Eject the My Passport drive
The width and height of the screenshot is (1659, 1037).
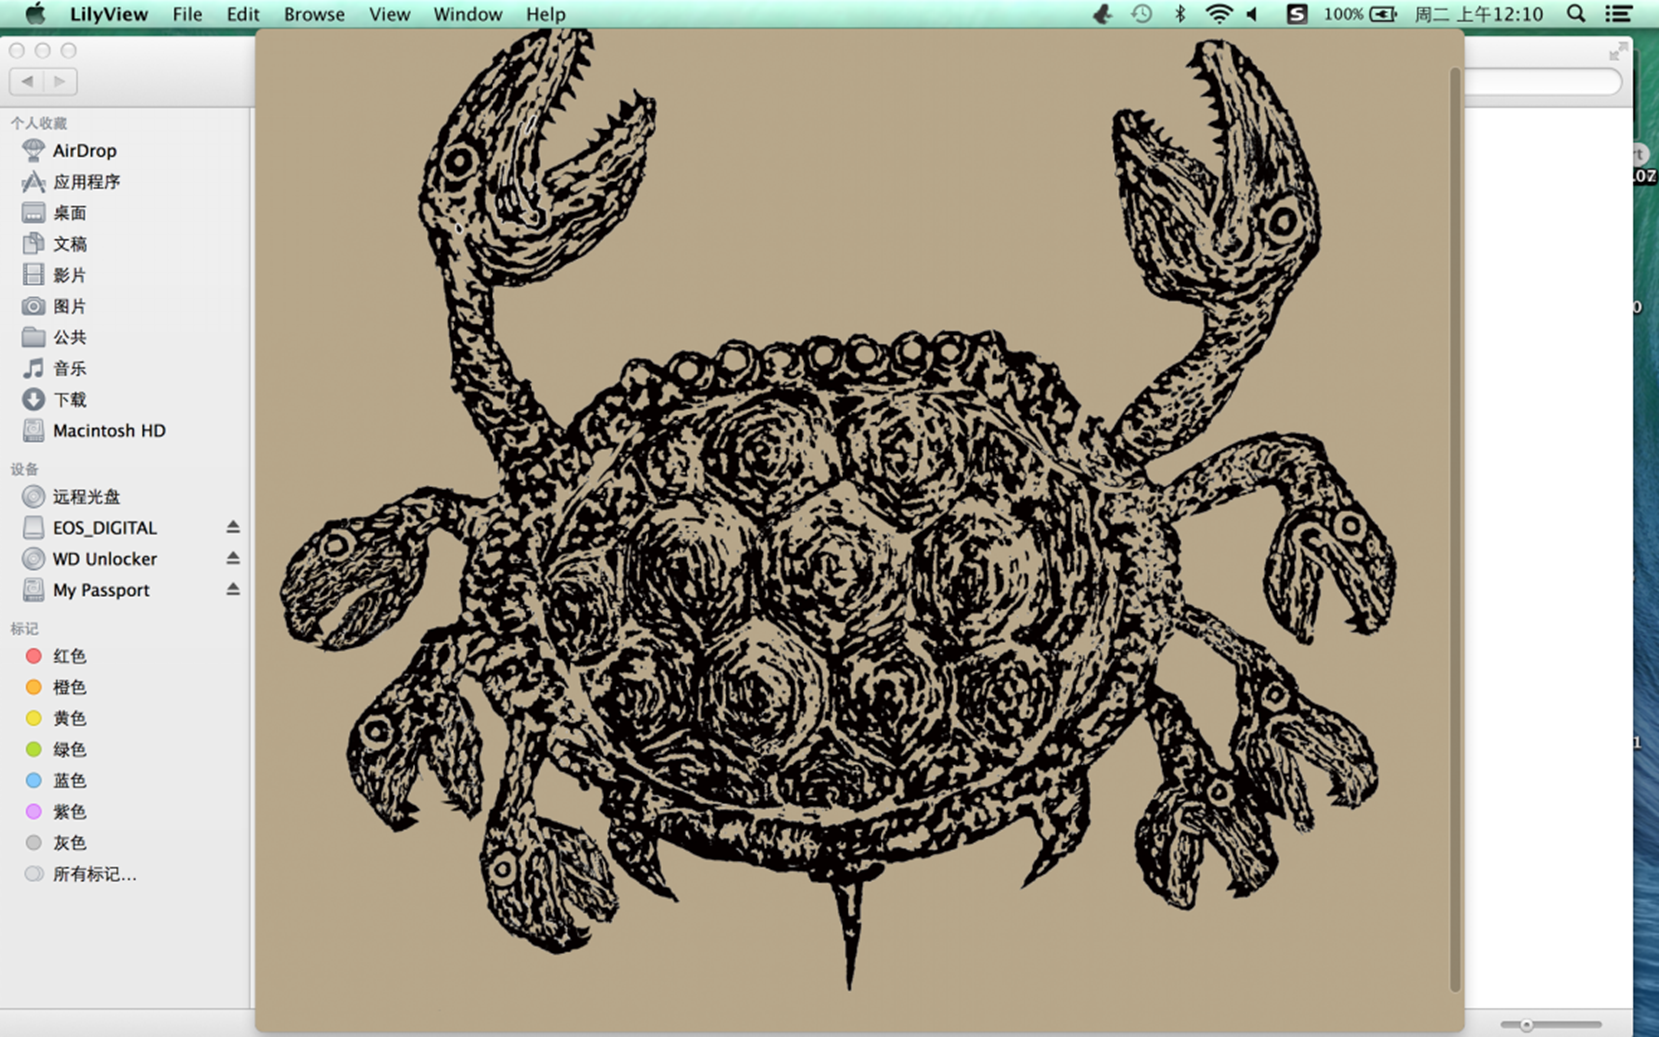point(233,589)
